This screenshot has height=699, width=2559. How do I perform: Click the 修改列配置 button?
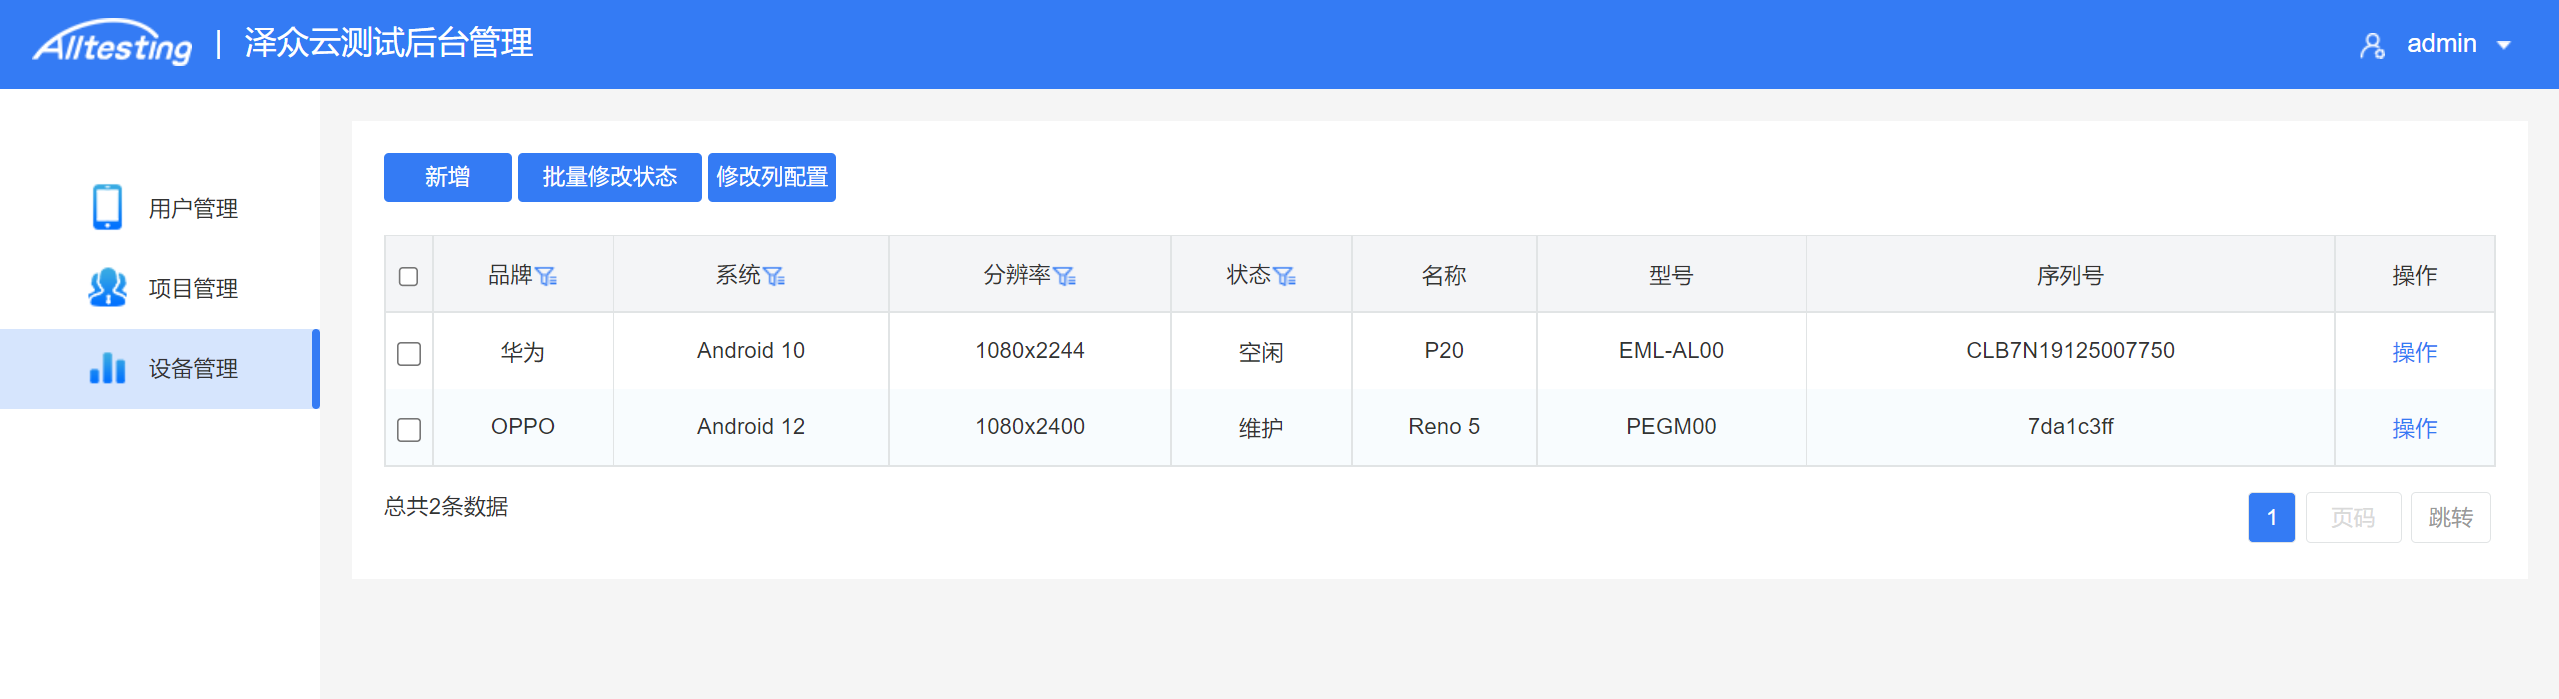tap(771, 177)
